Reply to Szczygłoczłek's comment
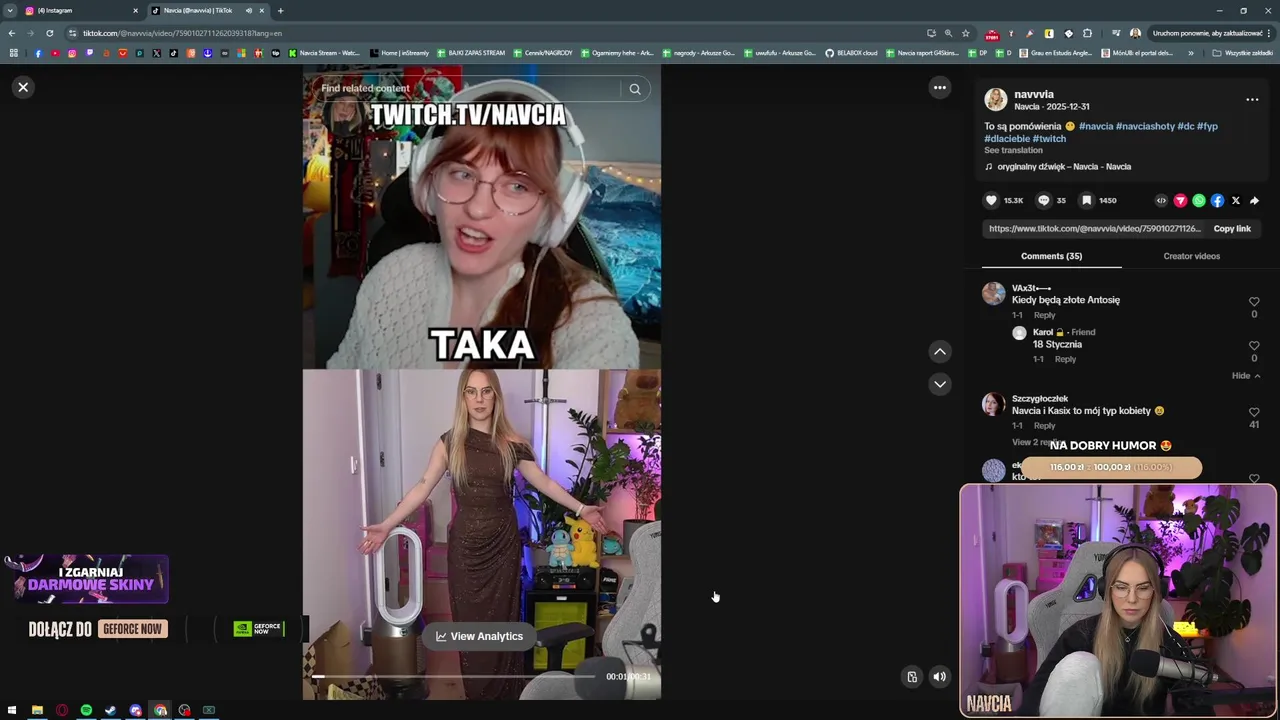This screenshot has height=720, width=1280. point(1044,426)
